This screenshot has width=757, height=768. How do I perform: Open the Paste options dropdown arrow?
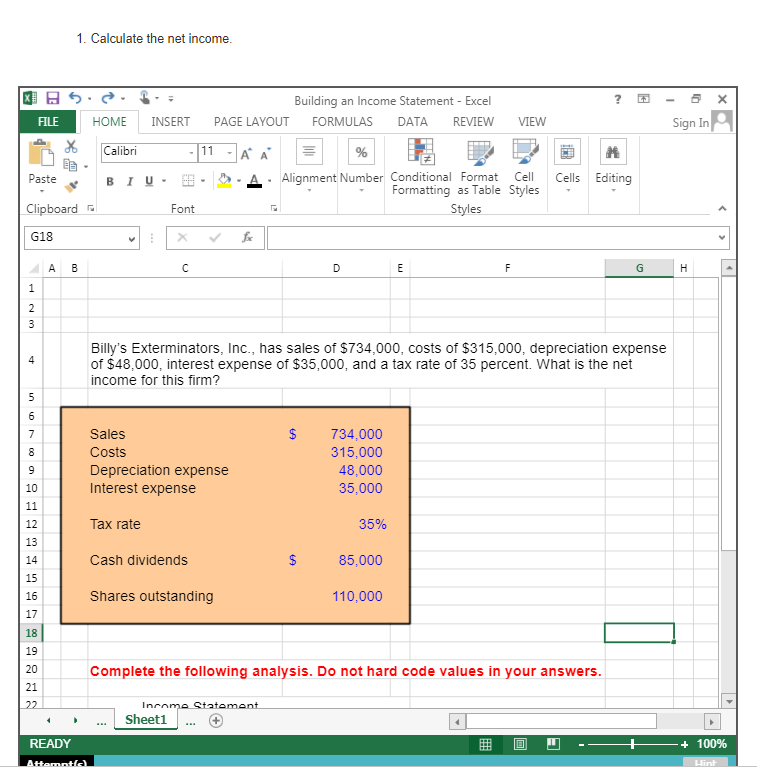42,192
